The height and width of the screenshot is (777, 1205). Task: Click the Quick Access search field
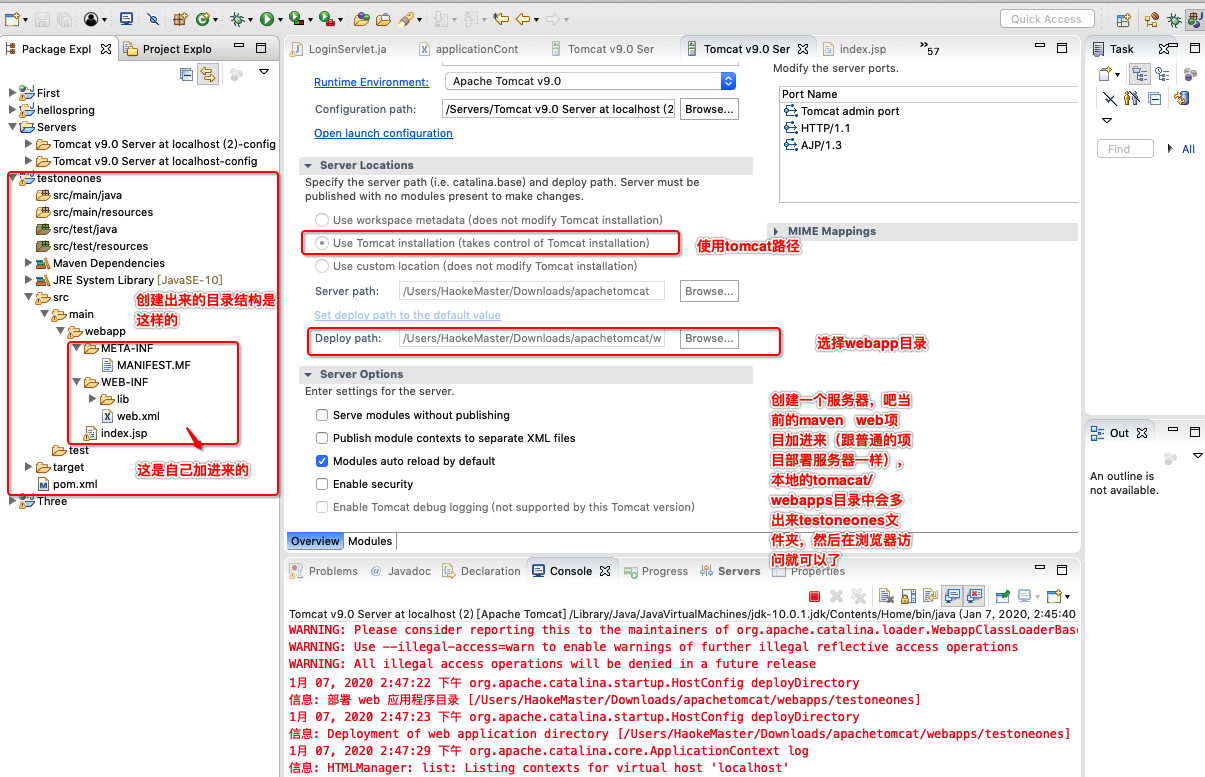pyautogui.click(x=1046, y=19)
